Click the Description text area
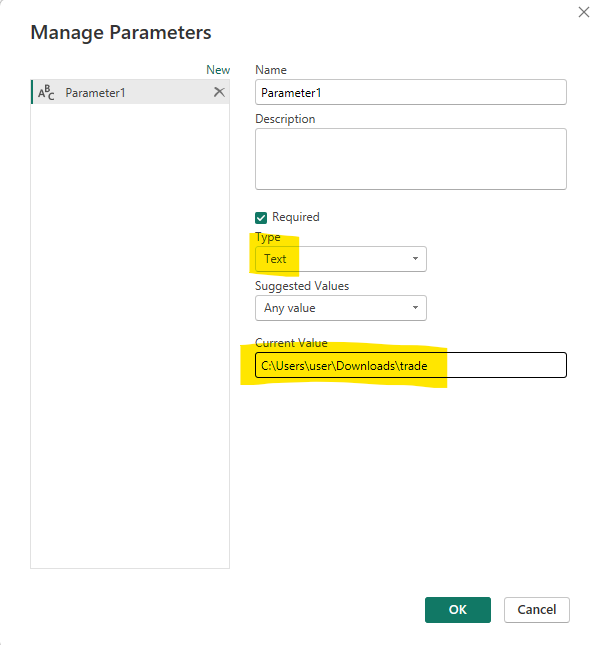Image resolution: width=596 pixels, height=645 pixels. pyautogui.click(x=410, y=159)
